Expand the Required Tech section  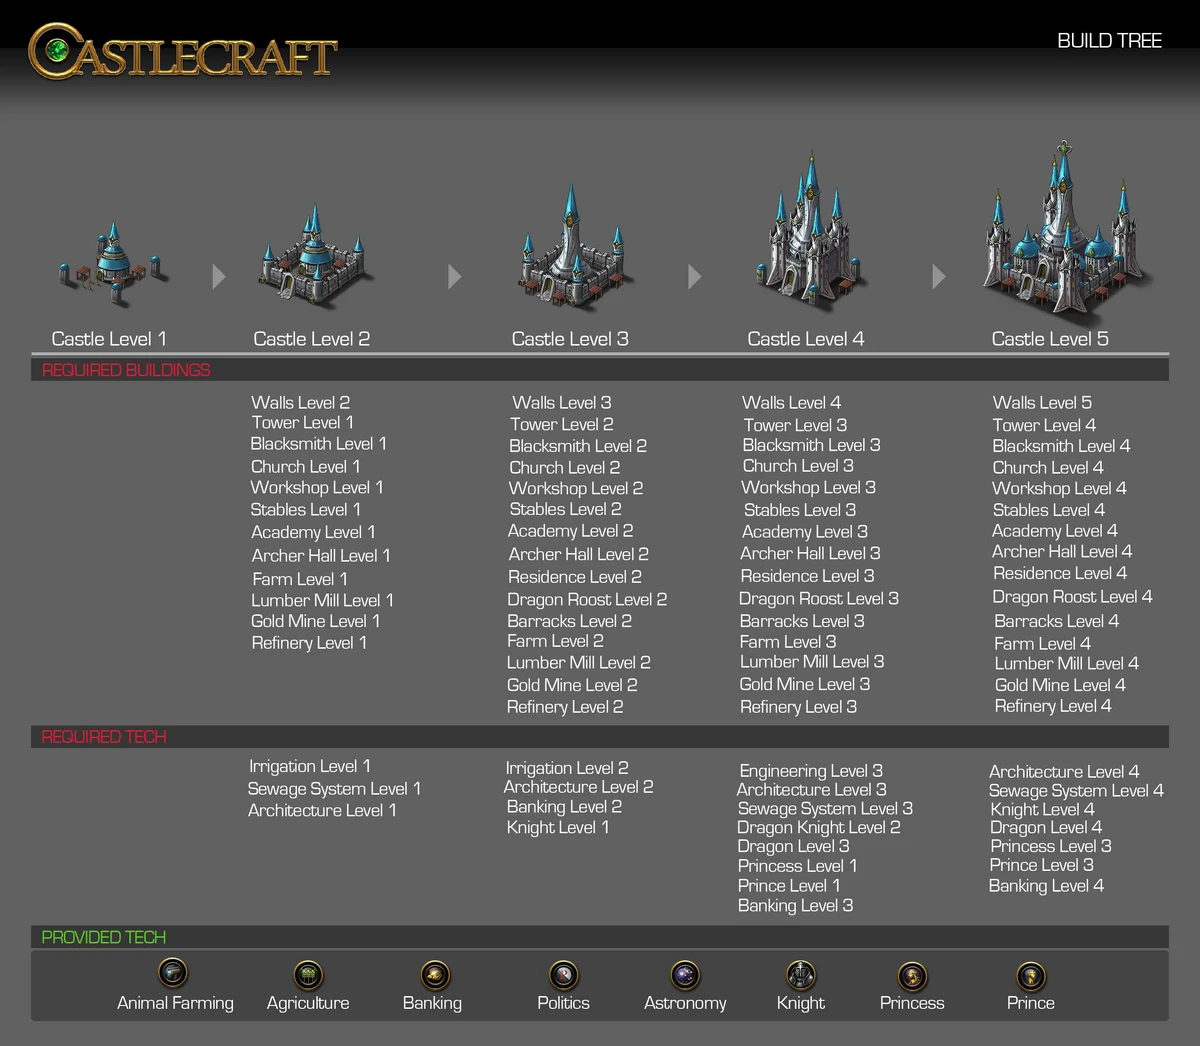tap(103, 736)
